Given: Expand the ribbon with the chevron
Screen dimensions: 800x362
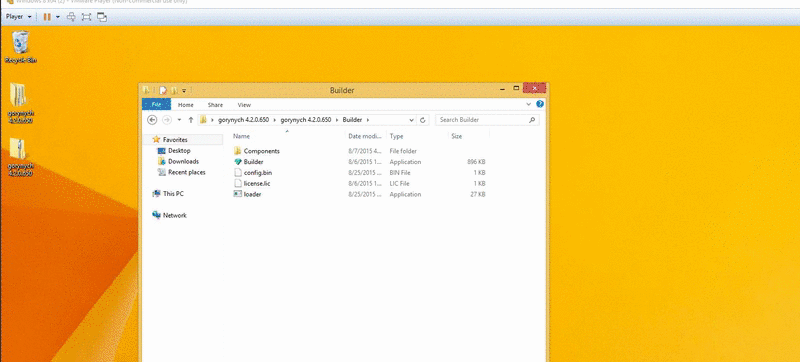Looking at the screenshot, I should (529, 104).
